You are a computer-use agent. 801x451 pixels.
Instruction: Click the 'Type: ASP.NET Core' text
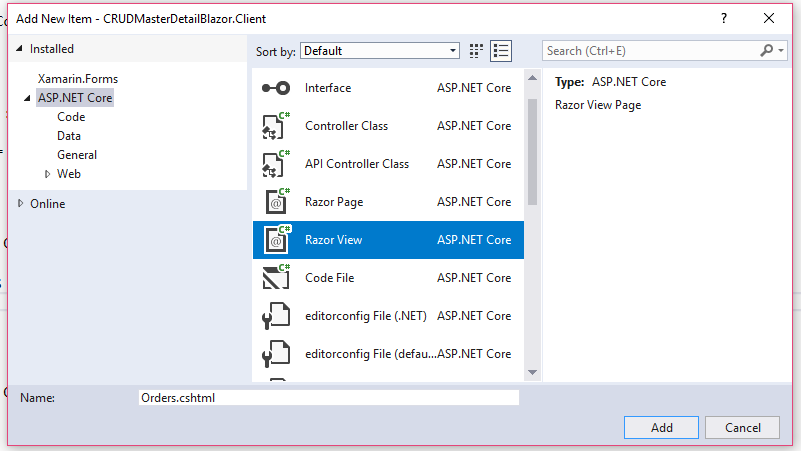610,82
